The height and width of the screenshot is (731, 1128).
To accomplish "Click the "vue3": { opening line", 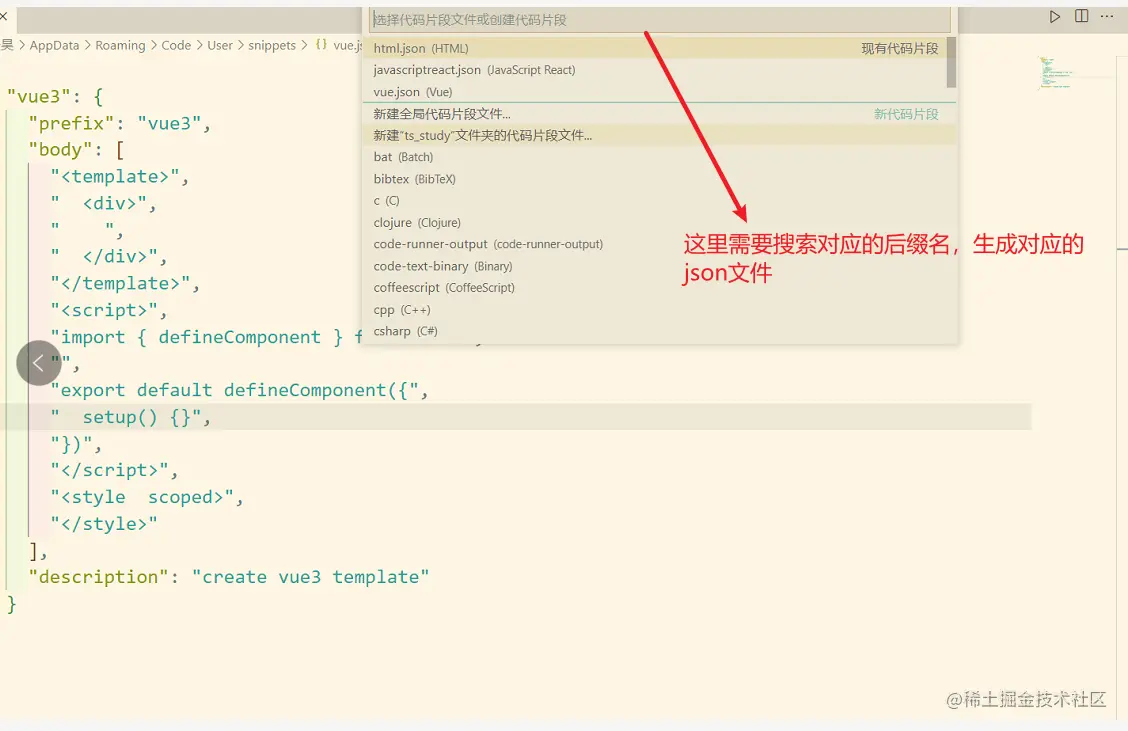I will (55, 96).
